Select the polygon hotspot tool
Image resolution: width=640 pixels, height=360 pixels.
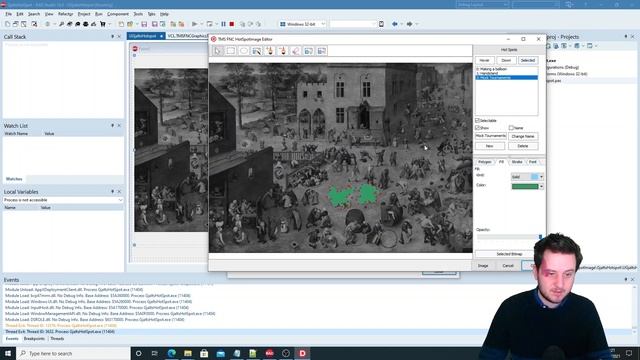tap(257, 51)
